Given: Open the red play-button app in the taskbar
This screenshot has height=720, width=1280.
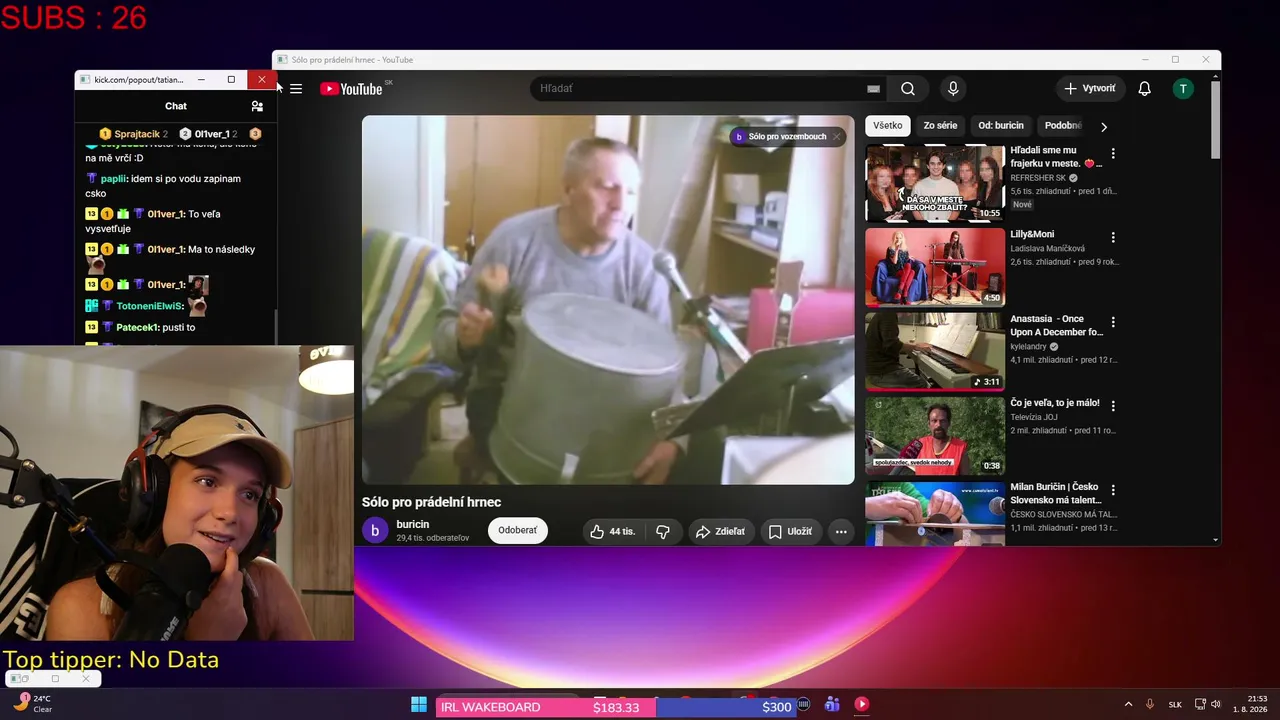Looking at the screenshot, I should [862, 705].
